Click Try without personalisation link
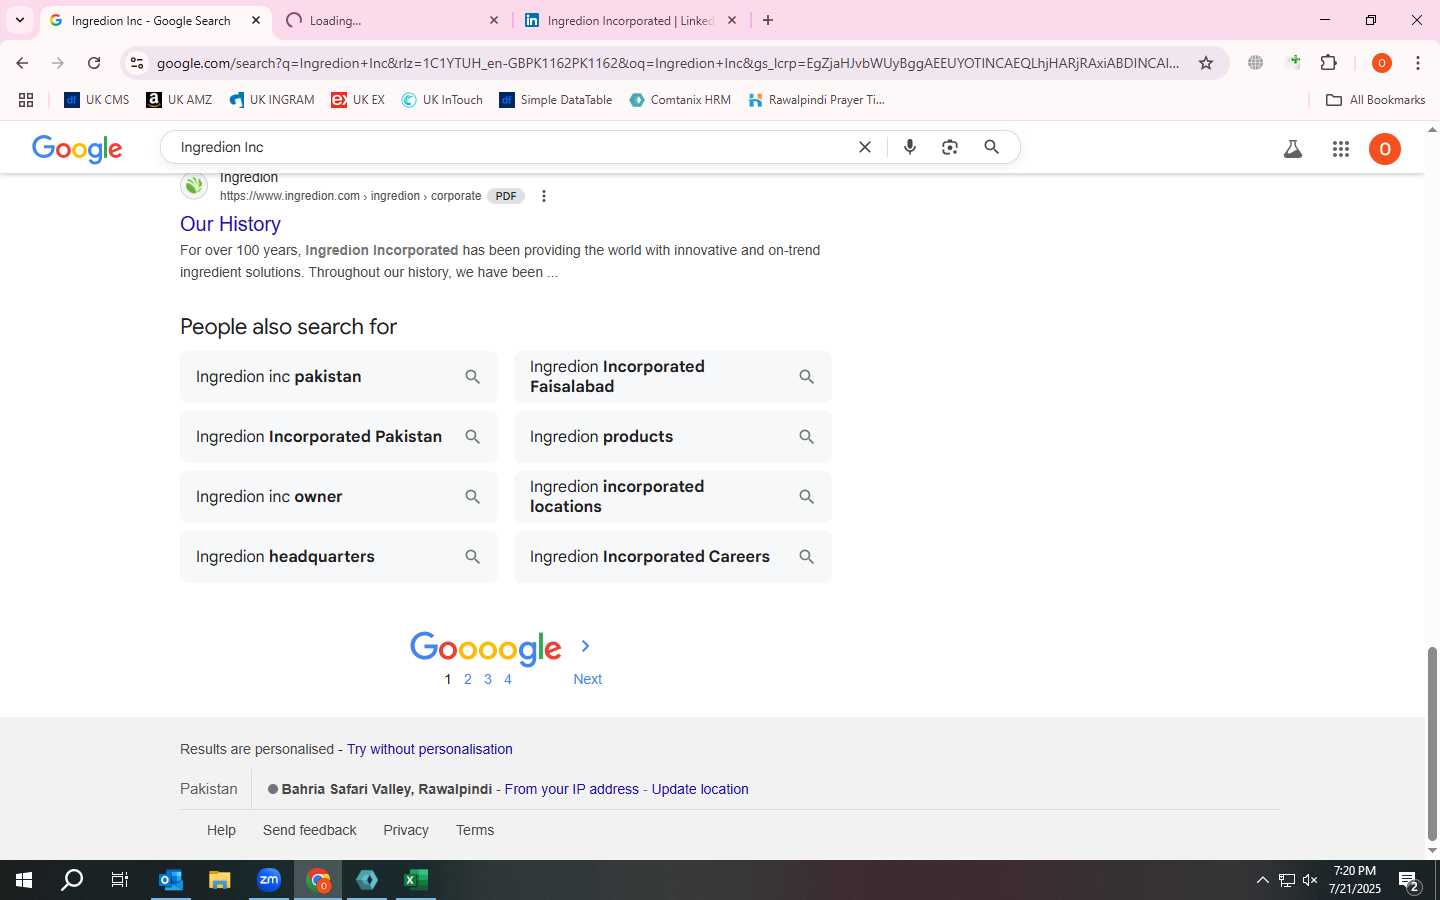The width and height of the screenshot is (1440, 900). [x=429, y=749]
